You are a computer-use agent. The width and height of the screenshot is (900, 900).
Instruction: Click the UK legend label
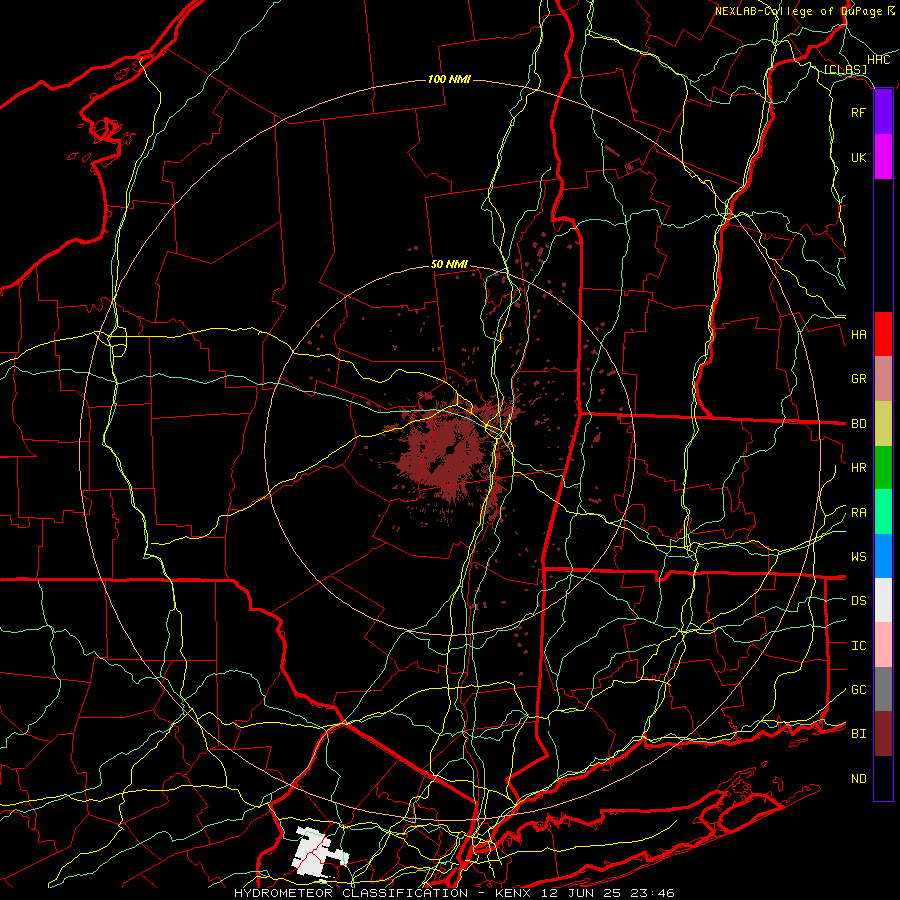coord(858,157)
